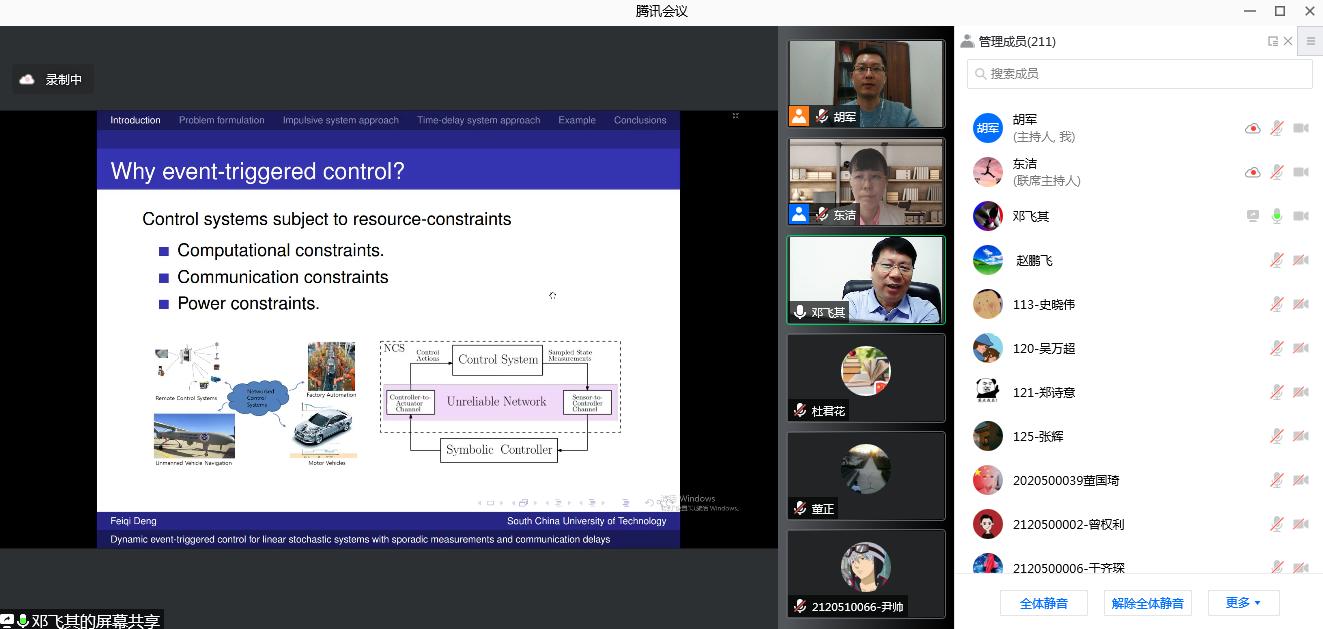Click the 搜索成员 search field
This screenshot has height=629, width=1323.
pyautogui.click(x=1139, y=74)
